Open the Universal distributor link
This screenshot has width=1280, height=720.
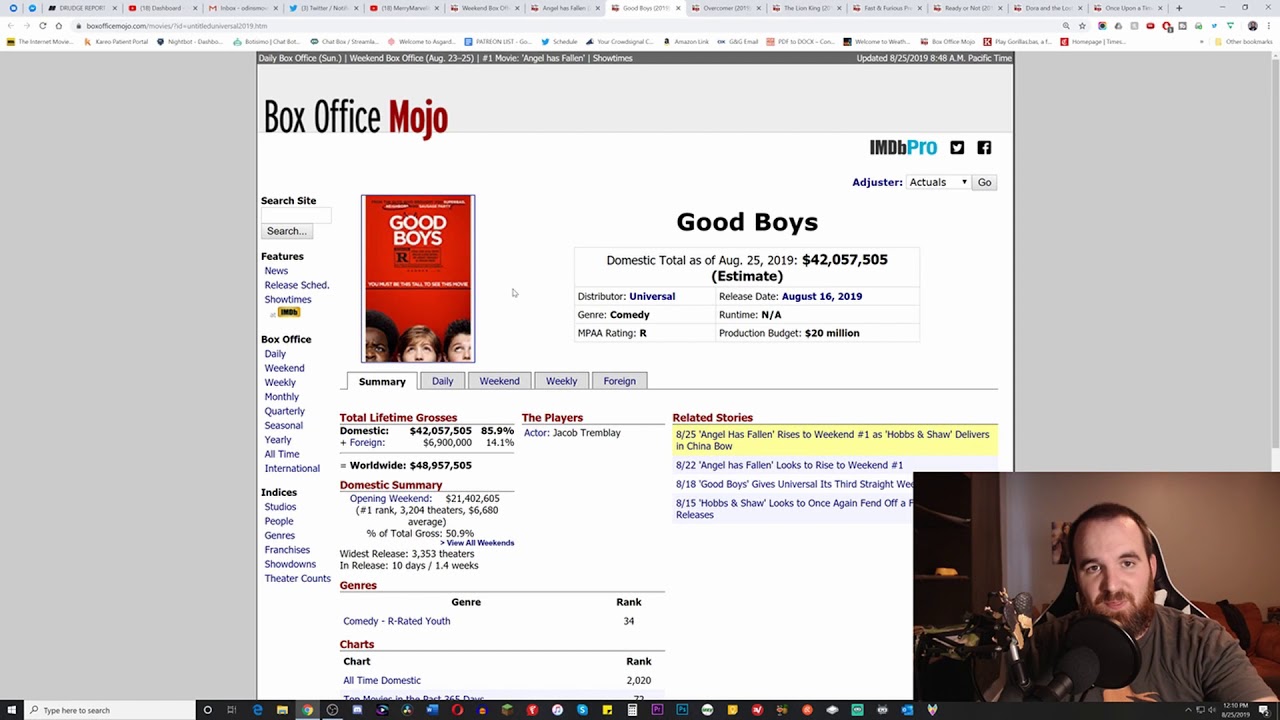pyautogui.click(x=652, y=296)
